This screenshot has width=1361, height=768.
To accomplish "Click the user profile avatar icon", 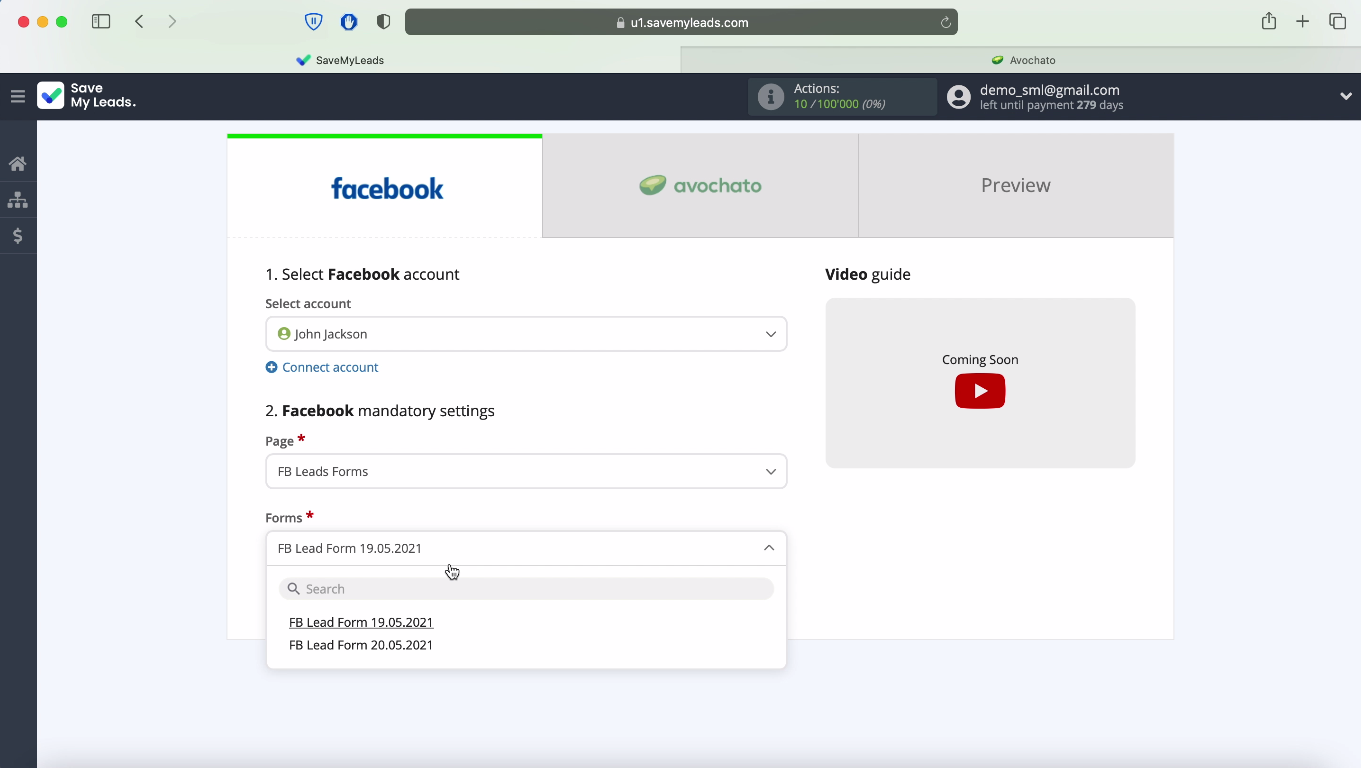I will [958, 96].
